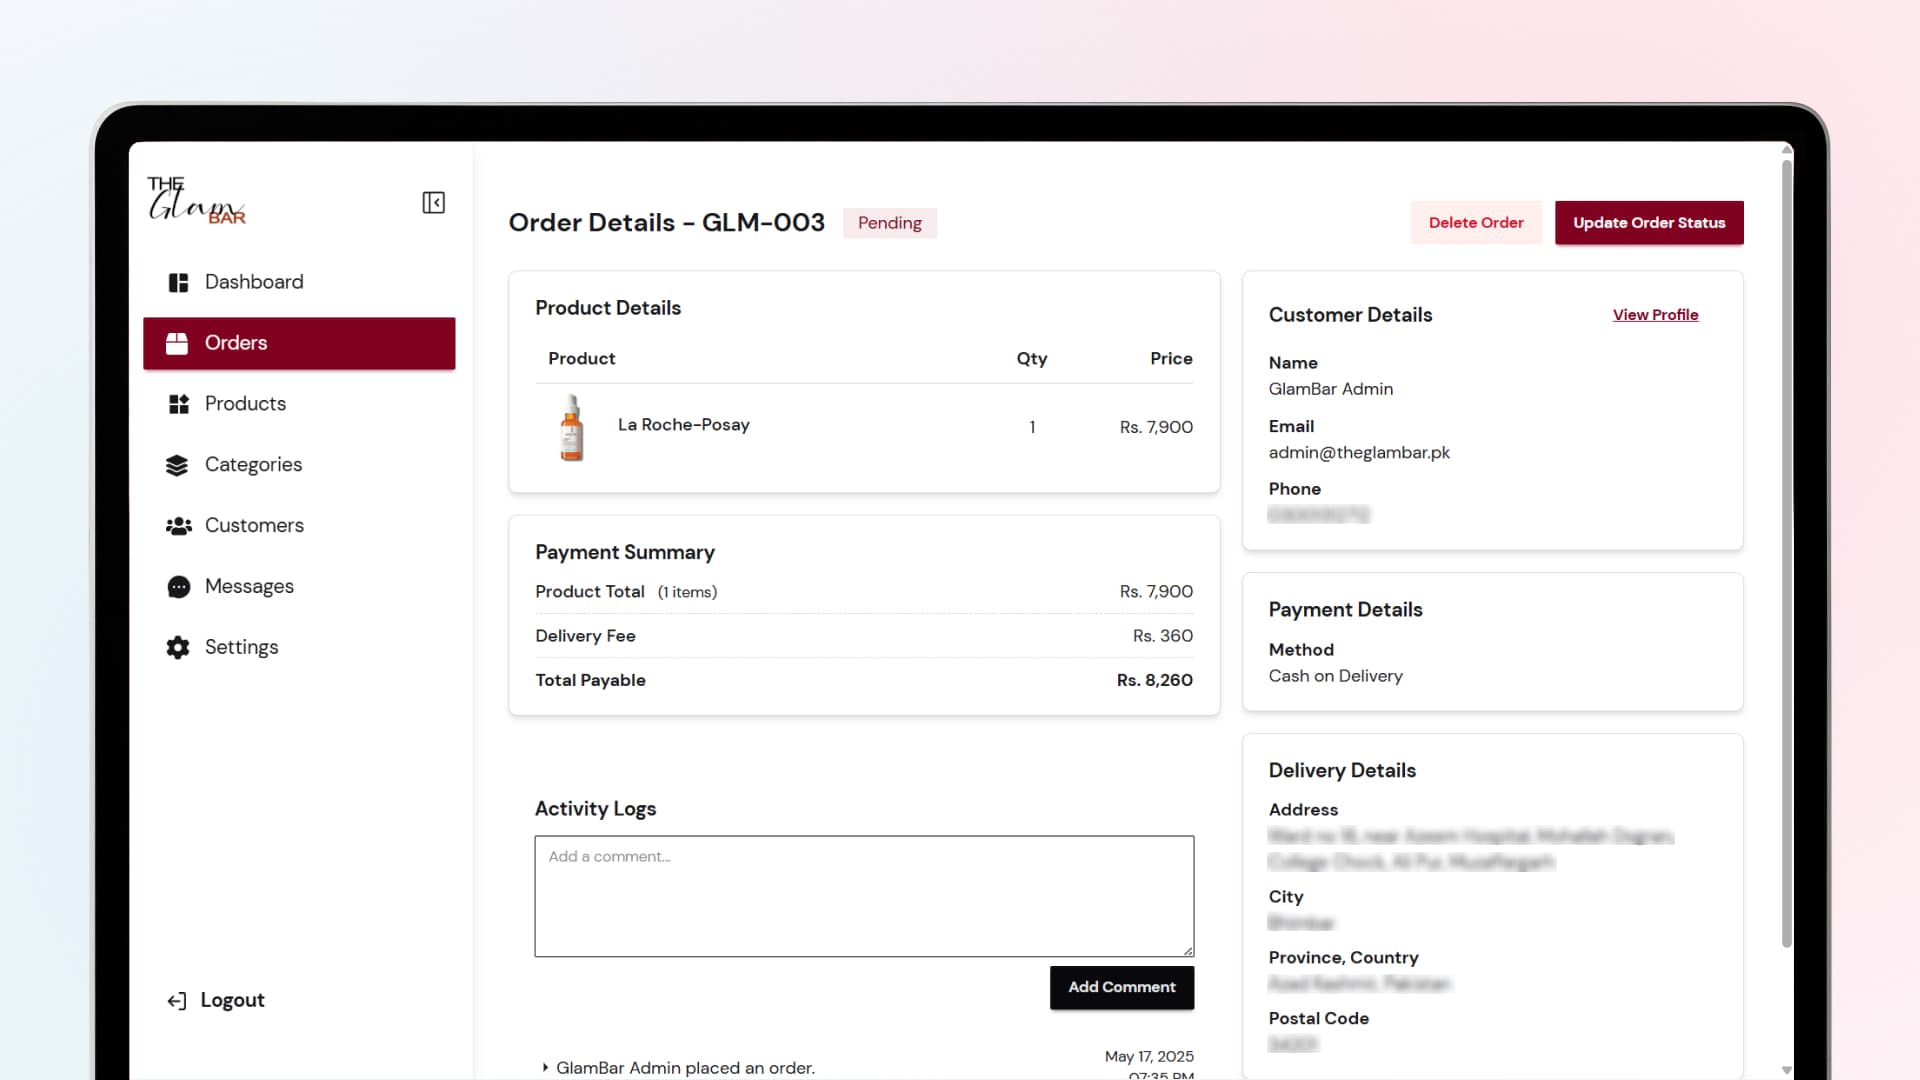Open the Messages menu item
Screen dimensions: 1920x1080
[249, 587]
